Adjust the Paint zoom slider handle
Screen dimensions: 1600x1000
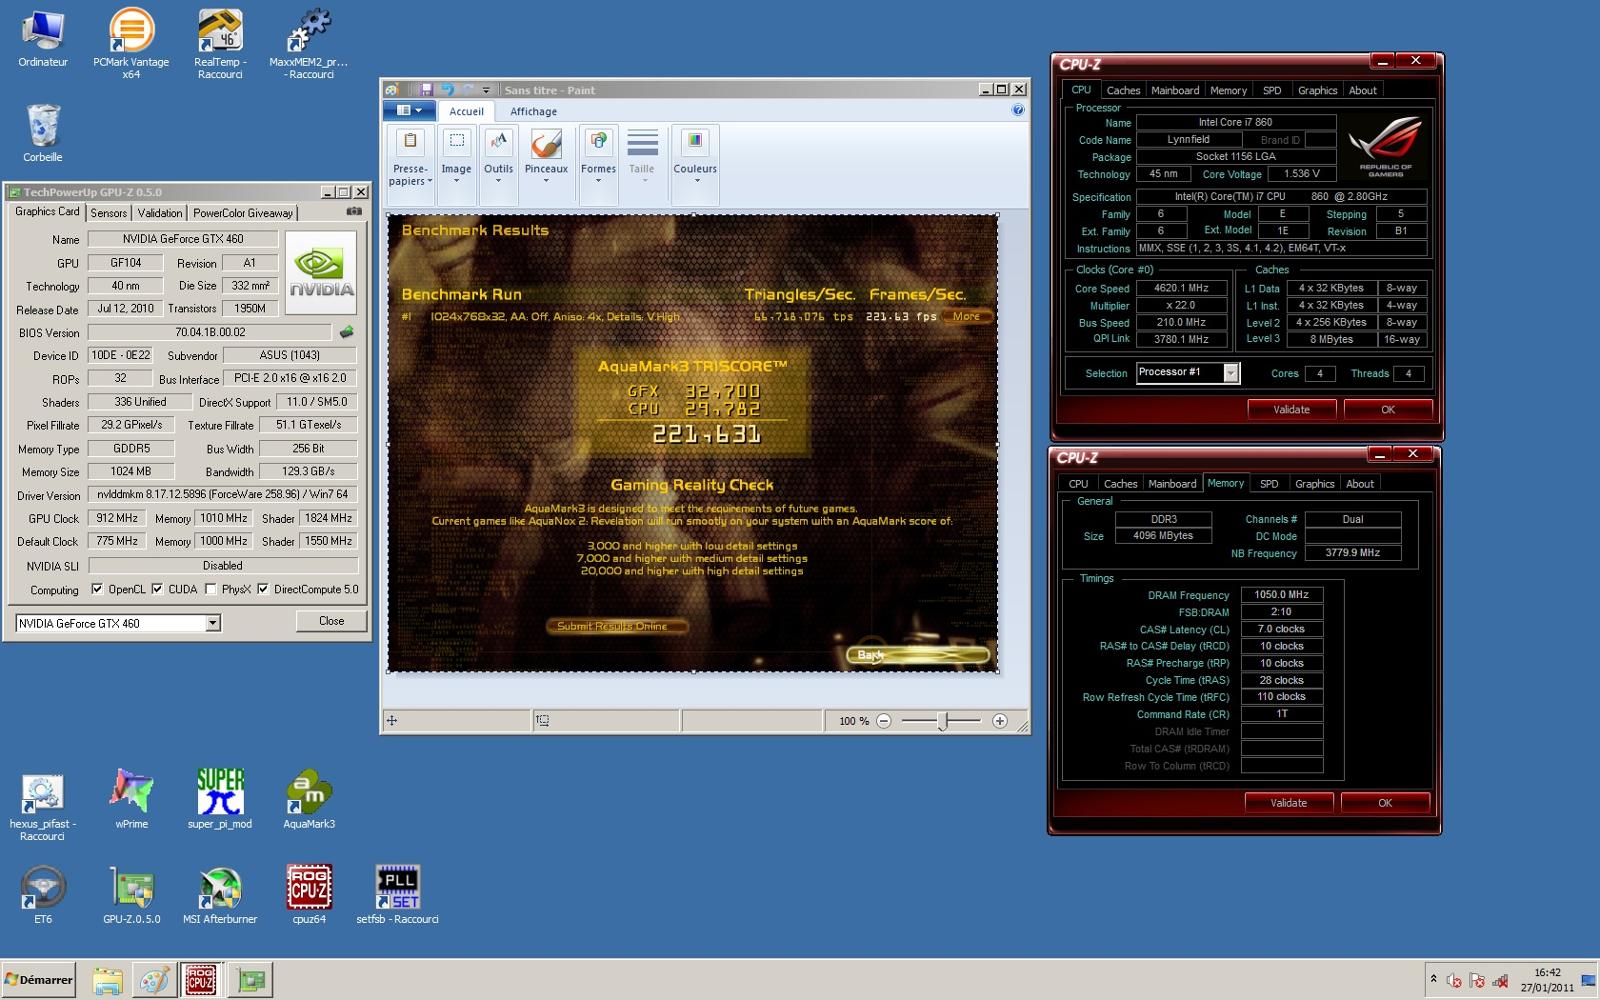942,721
